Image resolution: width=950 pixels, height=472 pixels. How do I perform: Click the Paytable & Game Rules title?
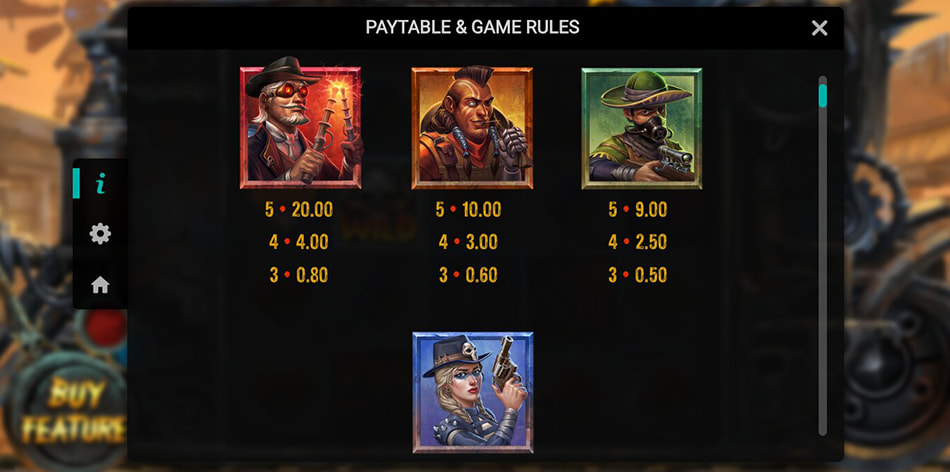(x=473, y=27)
